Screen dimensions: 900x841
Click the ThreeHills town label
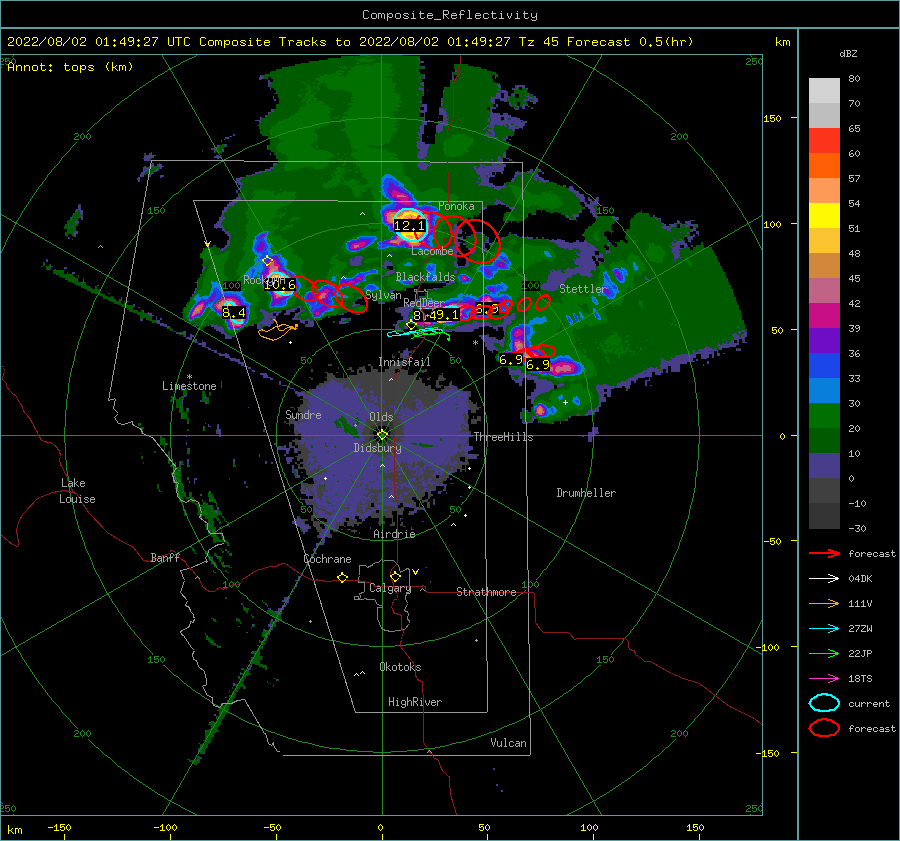pyautogui.click(x=503, y=437)
